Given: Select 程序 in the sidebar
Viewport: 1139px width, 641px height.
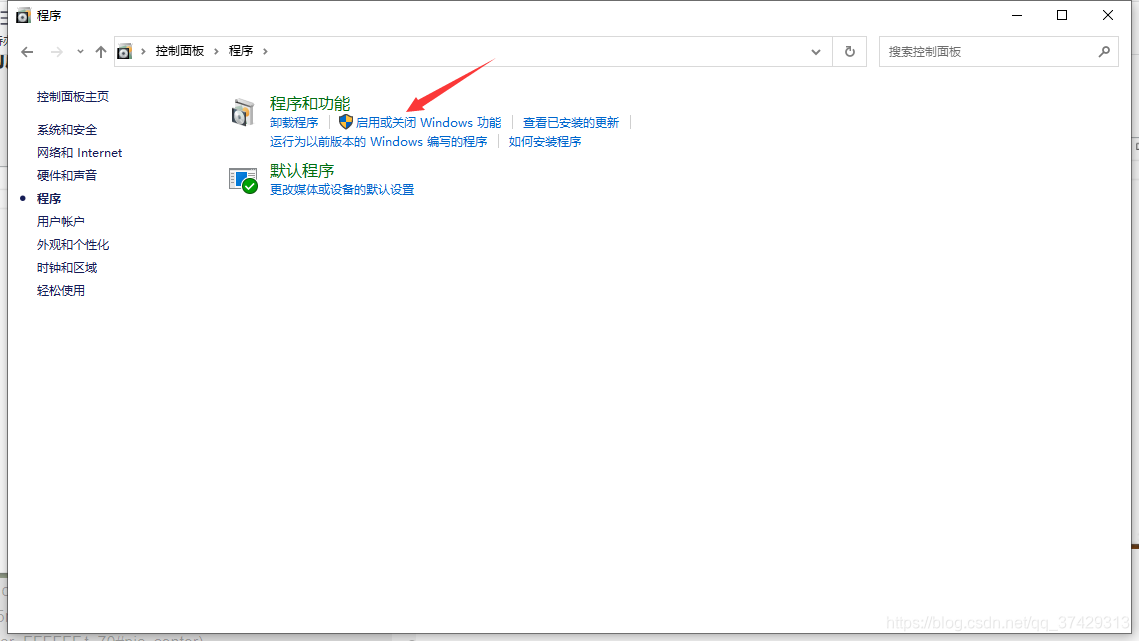Looking at the screenshot, I should pos(49,198).
